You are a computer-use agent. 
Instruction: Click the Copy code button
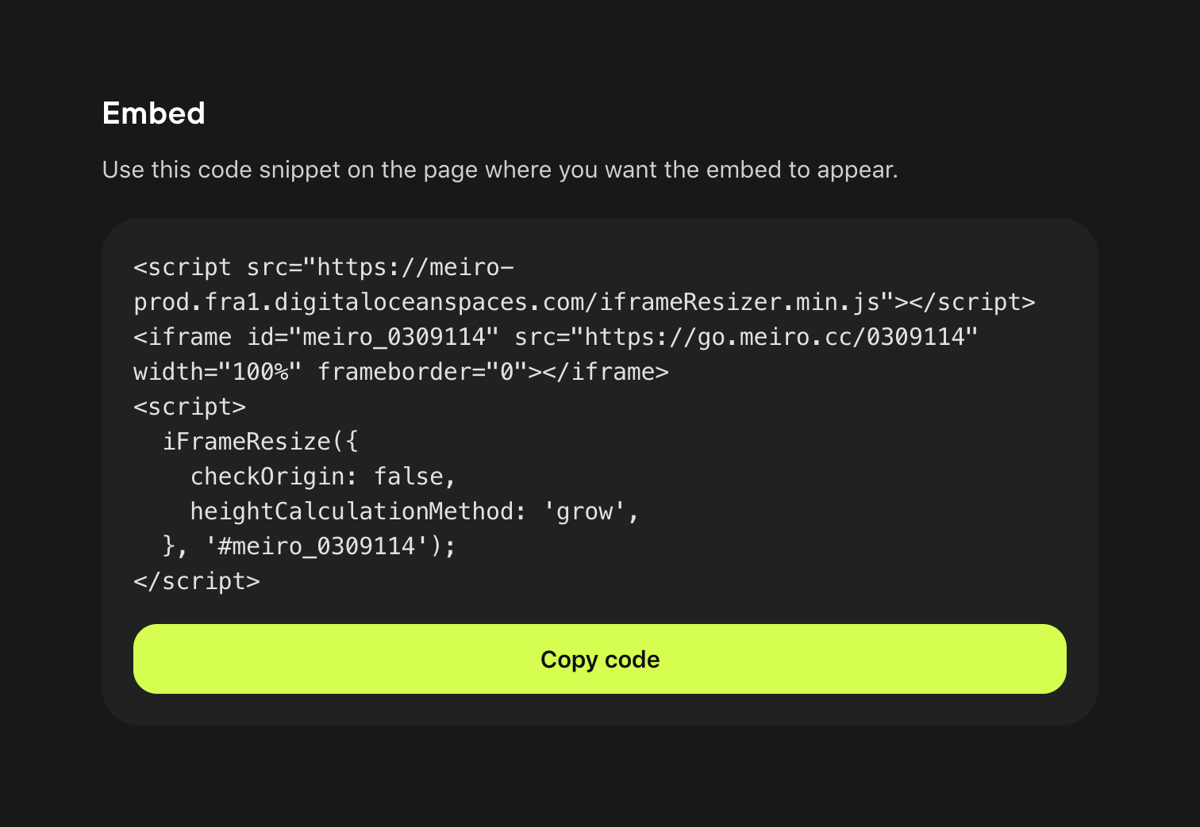[x=599, y=658]
